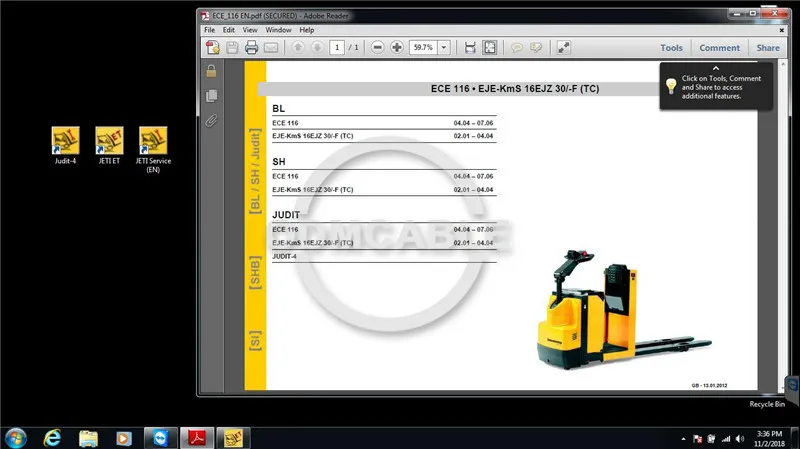Open the Comment pane
Screen dimensions: 800x449
tap(719, 47)
